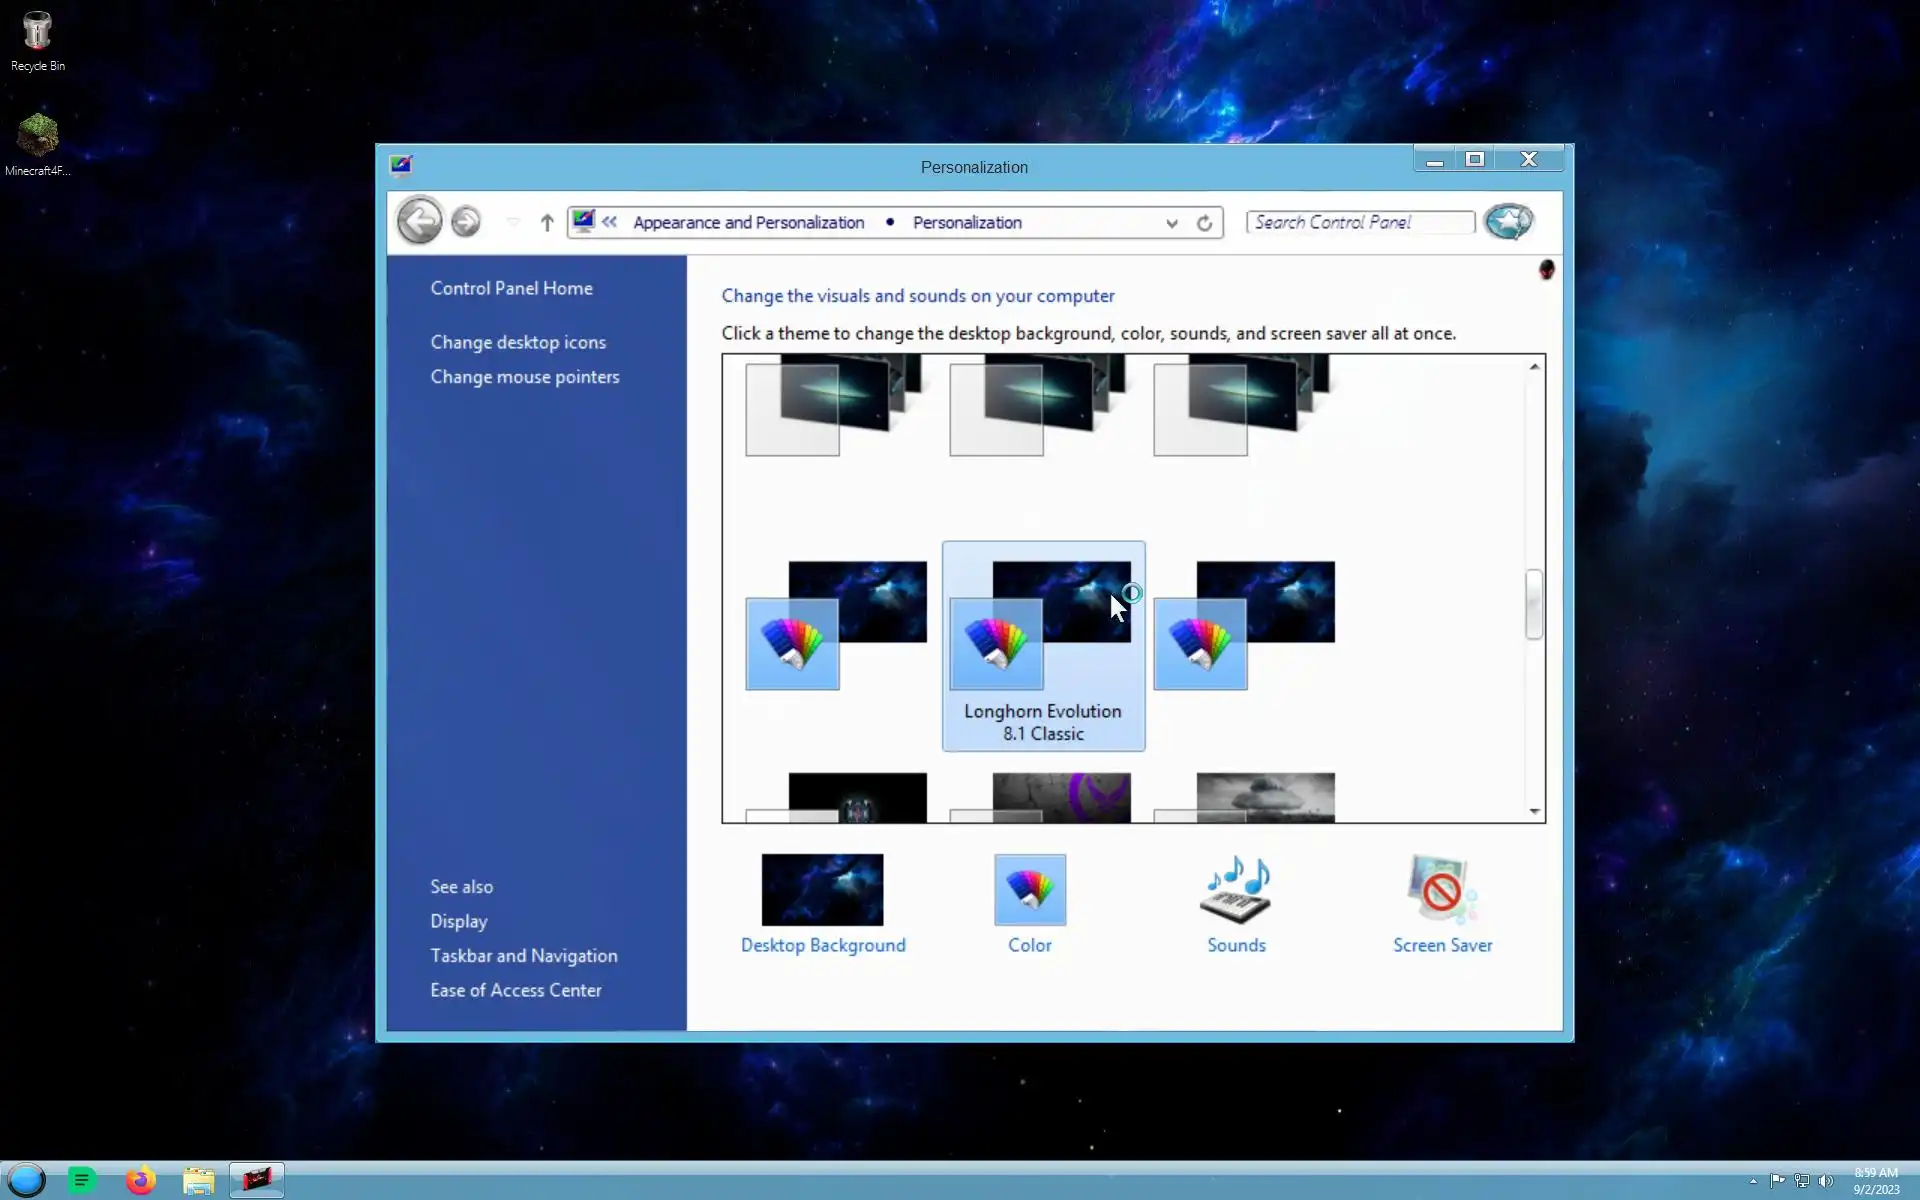The image size is (1920, 1200).
Task: Expand the address bar history dropdown
Action: click(x=1172, y=223)
